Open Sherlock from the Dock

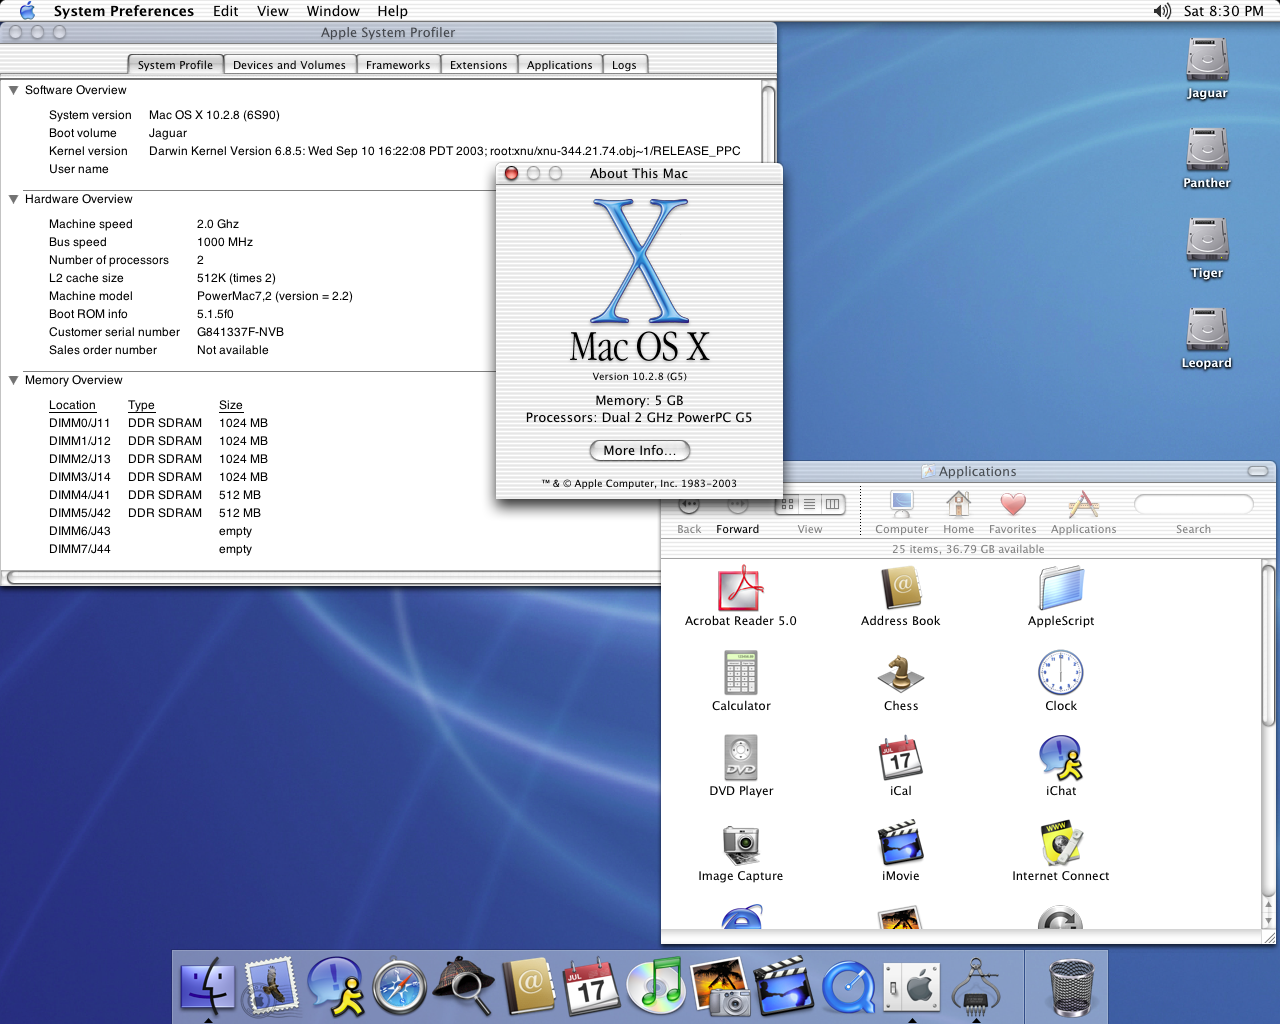point(463,986)
